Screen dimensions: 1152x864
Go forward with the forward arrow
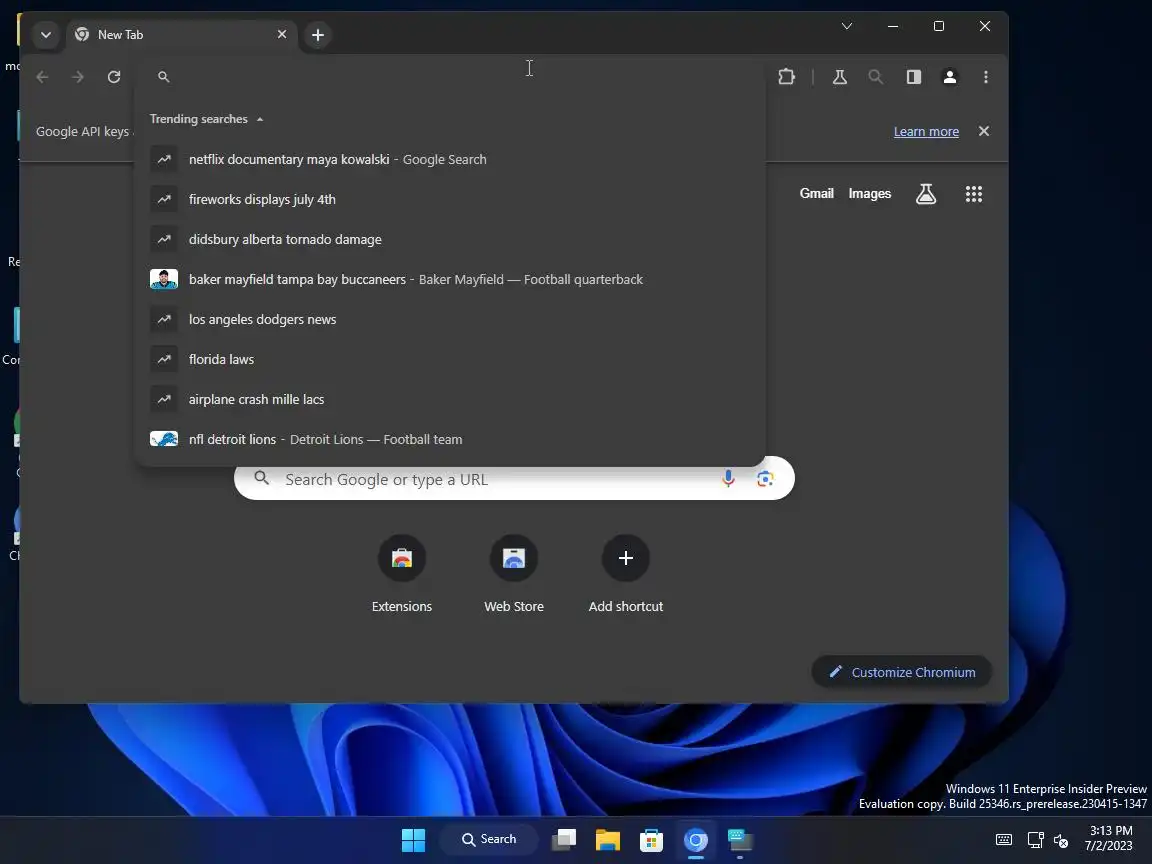coord(78,76)
